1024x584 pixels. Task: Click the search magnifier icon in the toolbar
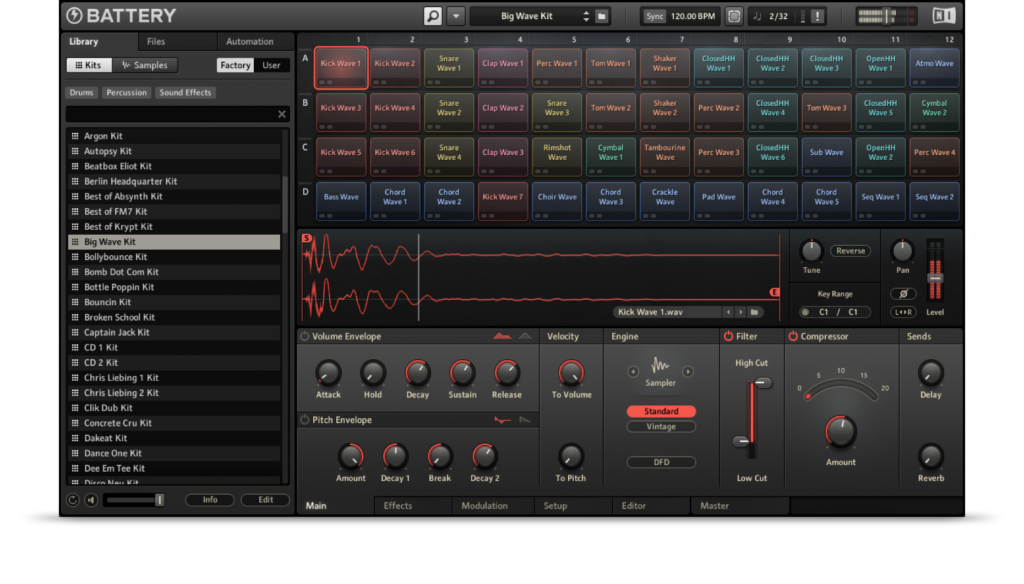point(432,14)
